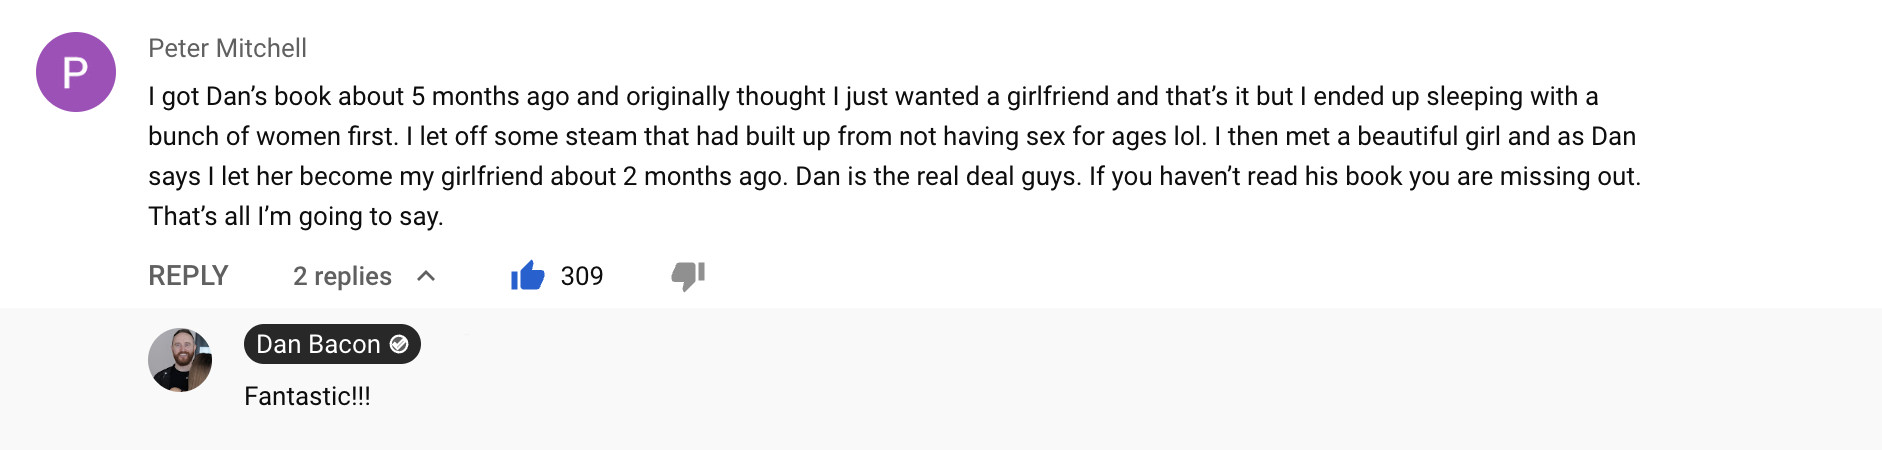The image size is (1882, 450).
Task: Open Peter Mitchell's purple P avatar
Action: 76,72
